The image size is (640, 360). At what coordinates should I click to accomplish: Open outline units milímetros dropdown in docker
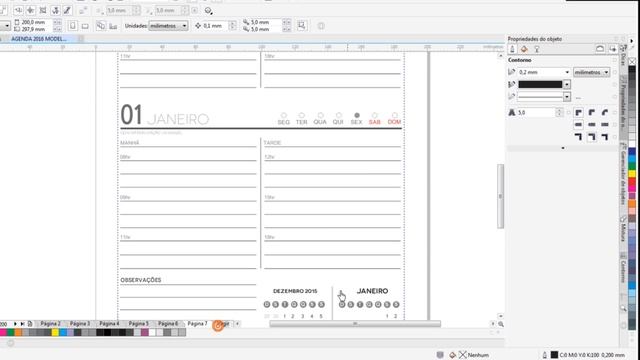pos(591,72)
